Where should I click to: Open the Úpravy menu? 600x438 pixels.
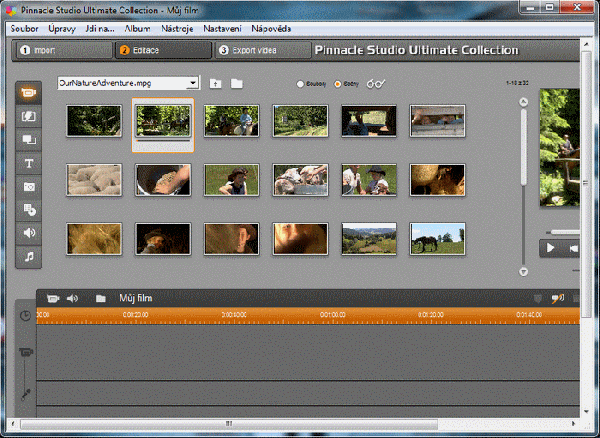pos(62,29)
